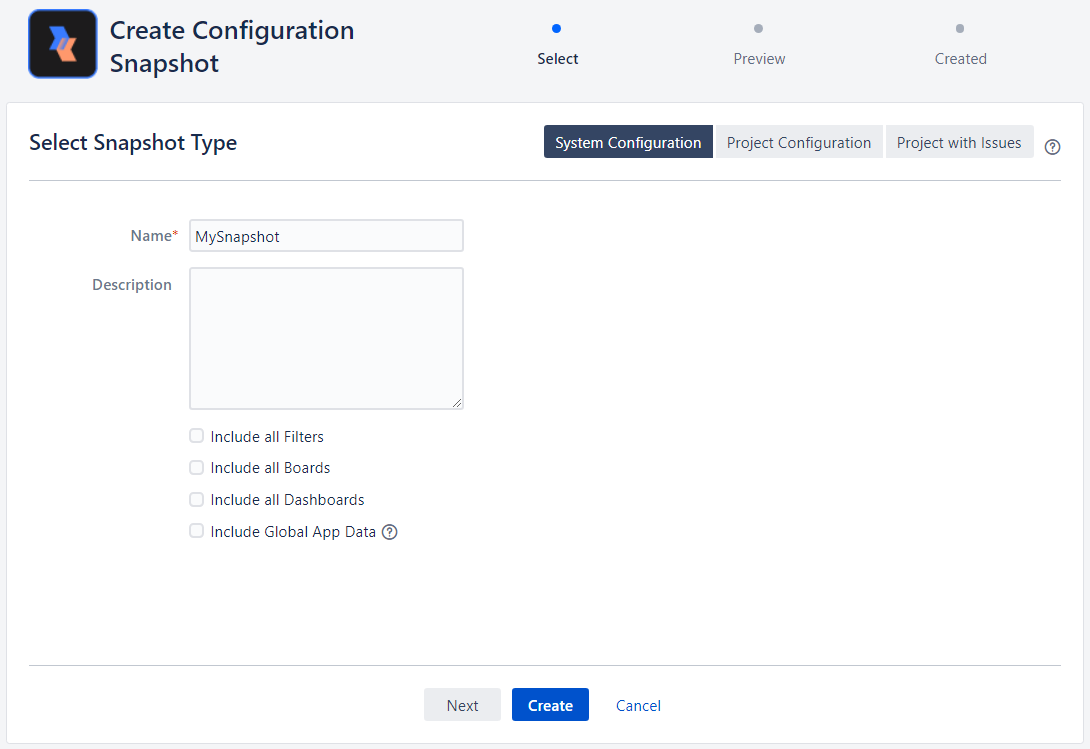Viewport: 1090px width, 749px height.
Task: Check Include all Dashboards option
Action: (x=197, y=499)
